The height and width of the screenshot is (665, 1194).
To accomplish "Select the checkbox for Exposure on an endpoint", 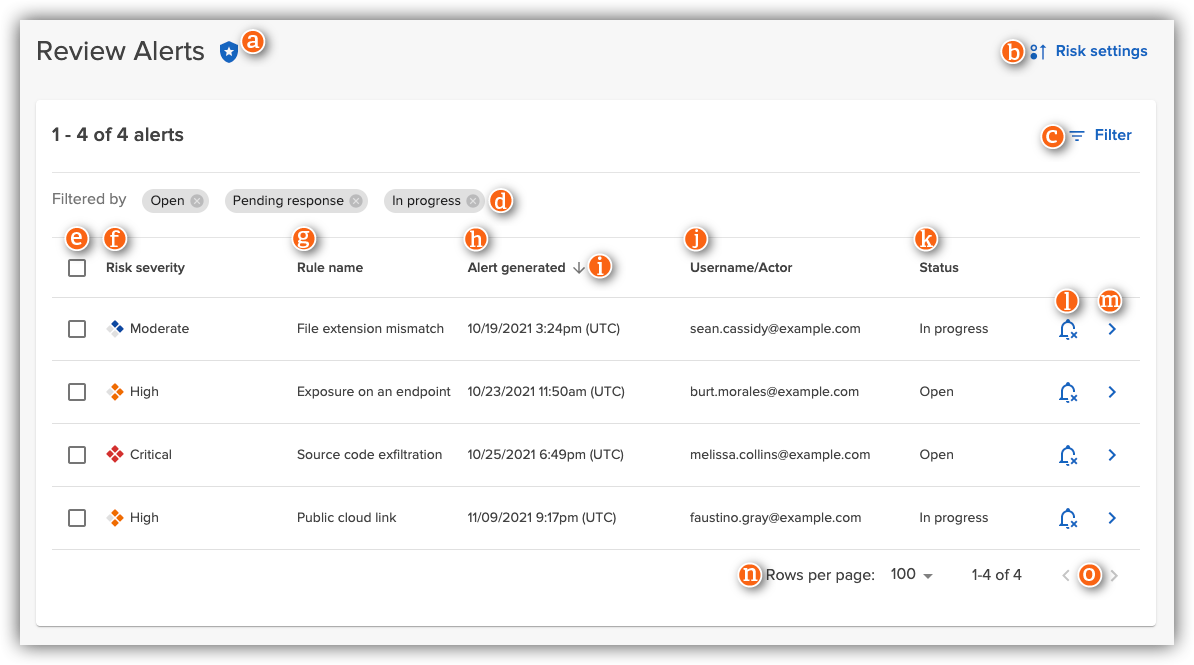I will (x=77, y=392).
